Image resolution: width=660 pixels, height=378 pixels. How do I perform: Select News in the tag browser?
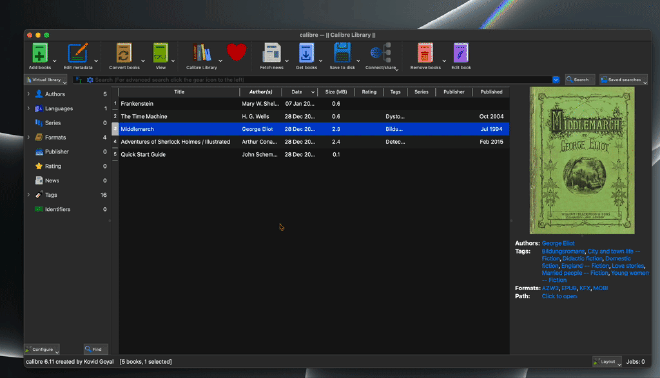52,181
